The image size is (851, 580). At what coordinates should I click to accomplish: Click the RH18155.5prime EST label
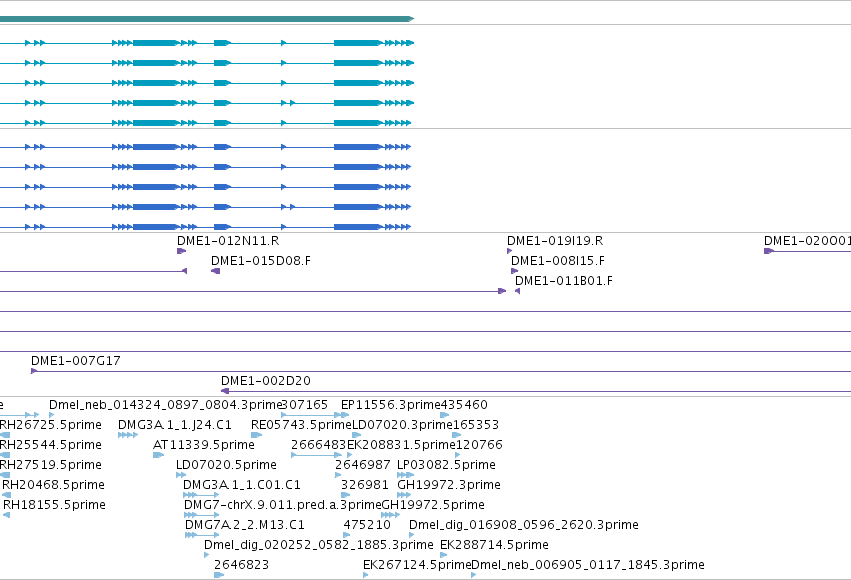[x=54, y=505]
